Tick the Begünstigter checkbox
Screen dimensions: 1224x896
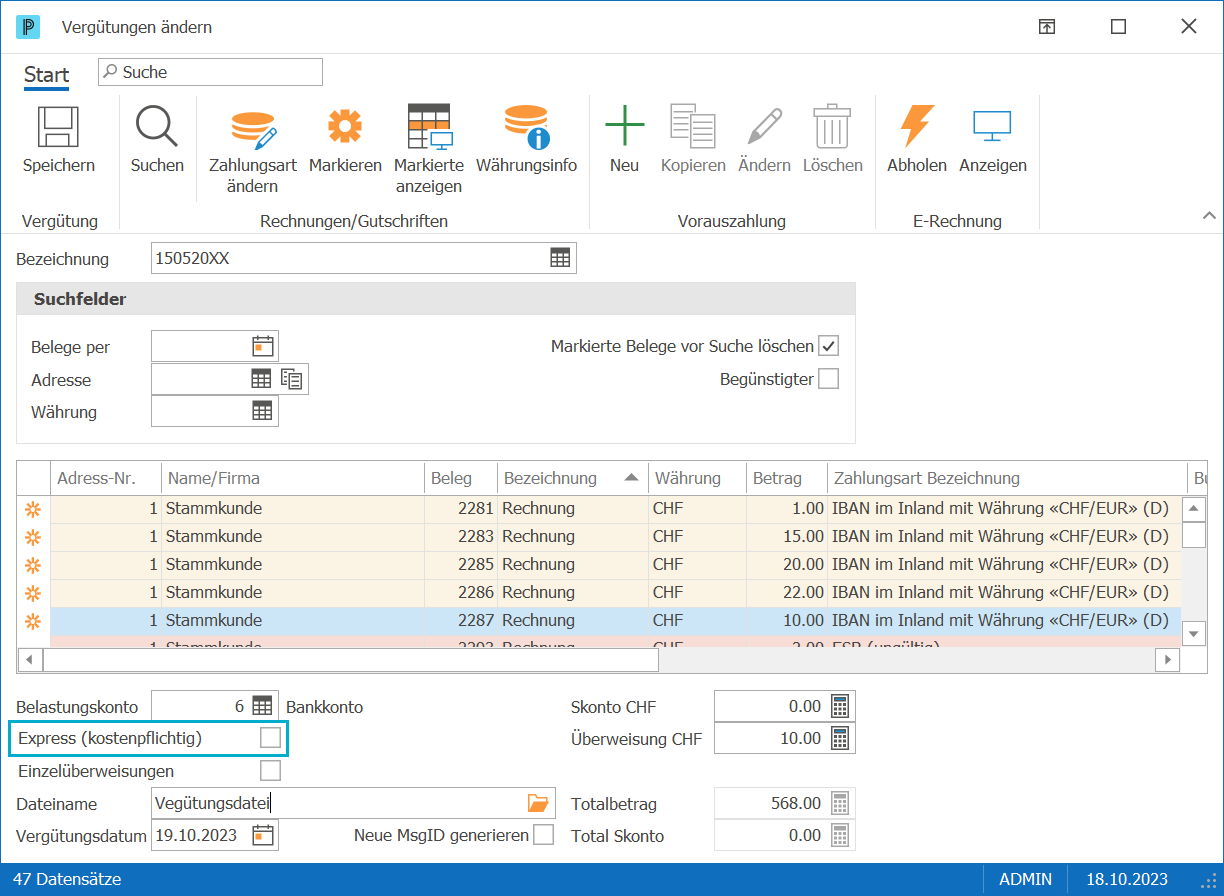tap(828, 379)
